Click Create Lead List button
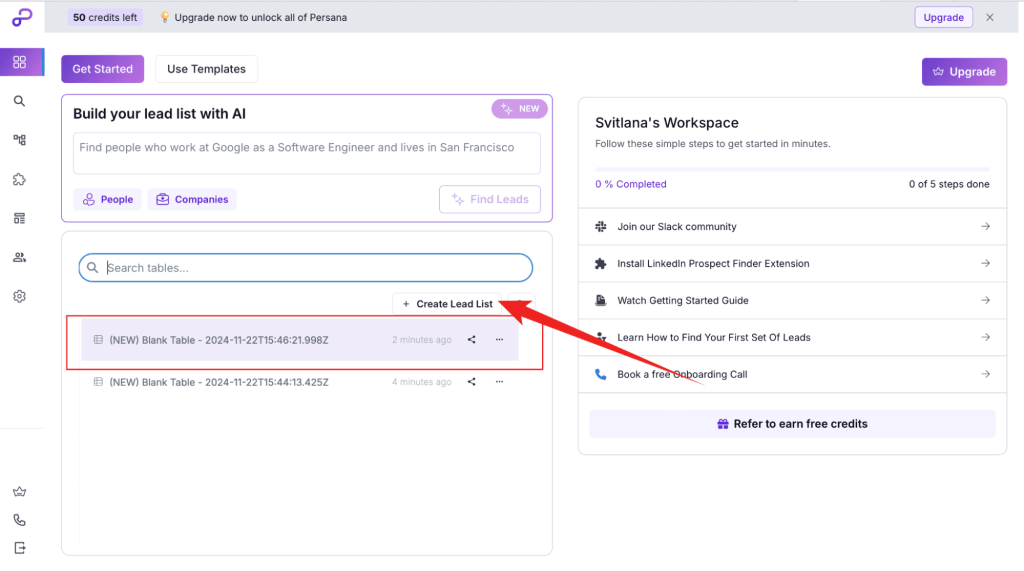 click(447, 304)
